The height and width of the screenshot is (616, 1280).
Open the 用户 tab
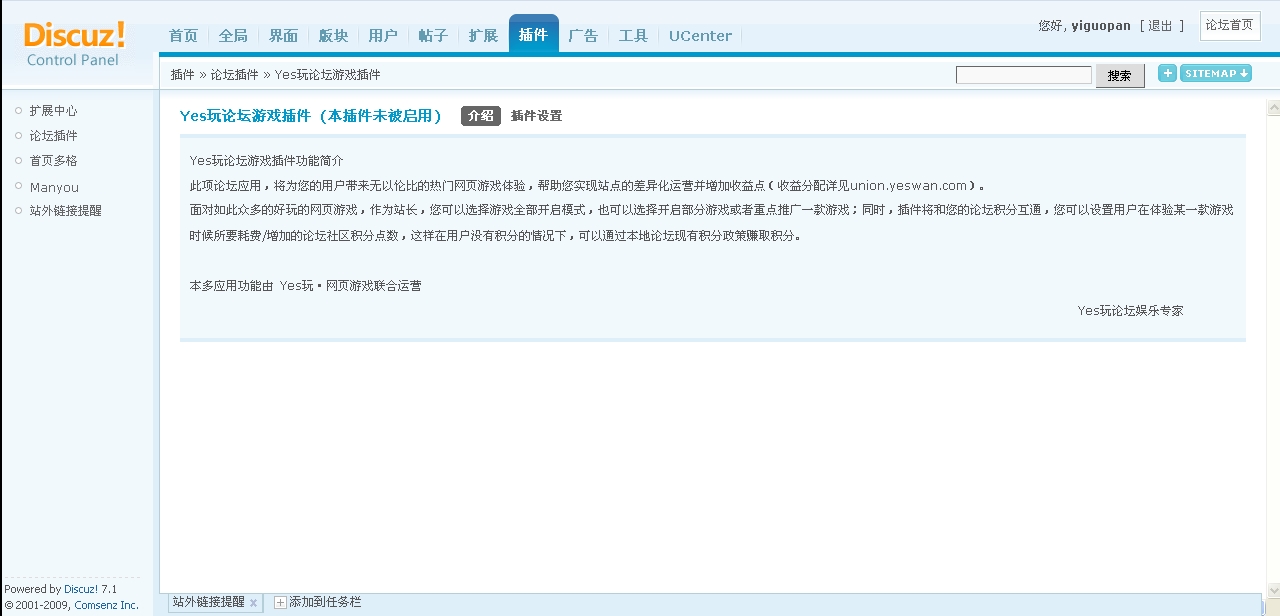point(383,35)
